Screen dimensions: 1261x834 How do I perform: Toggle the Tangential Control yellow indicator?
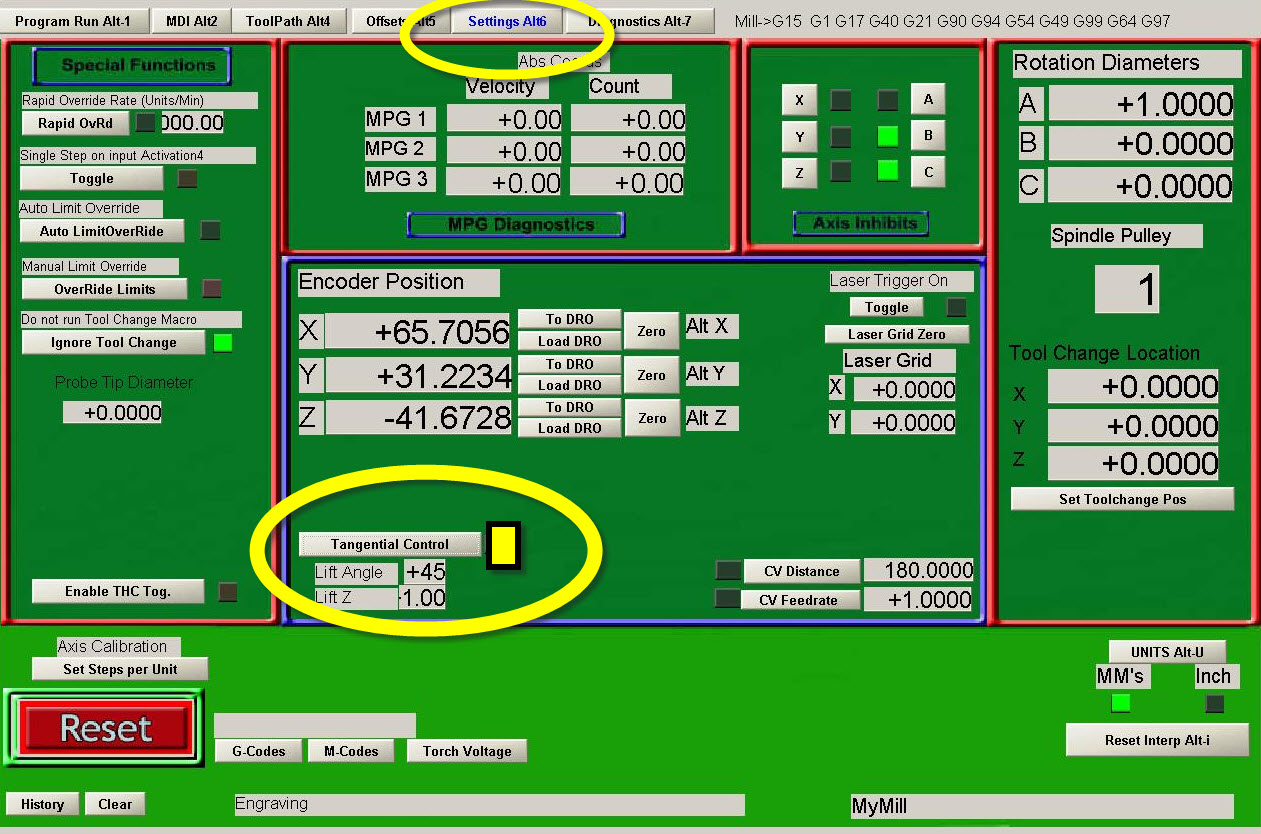[x=503, y=545]
